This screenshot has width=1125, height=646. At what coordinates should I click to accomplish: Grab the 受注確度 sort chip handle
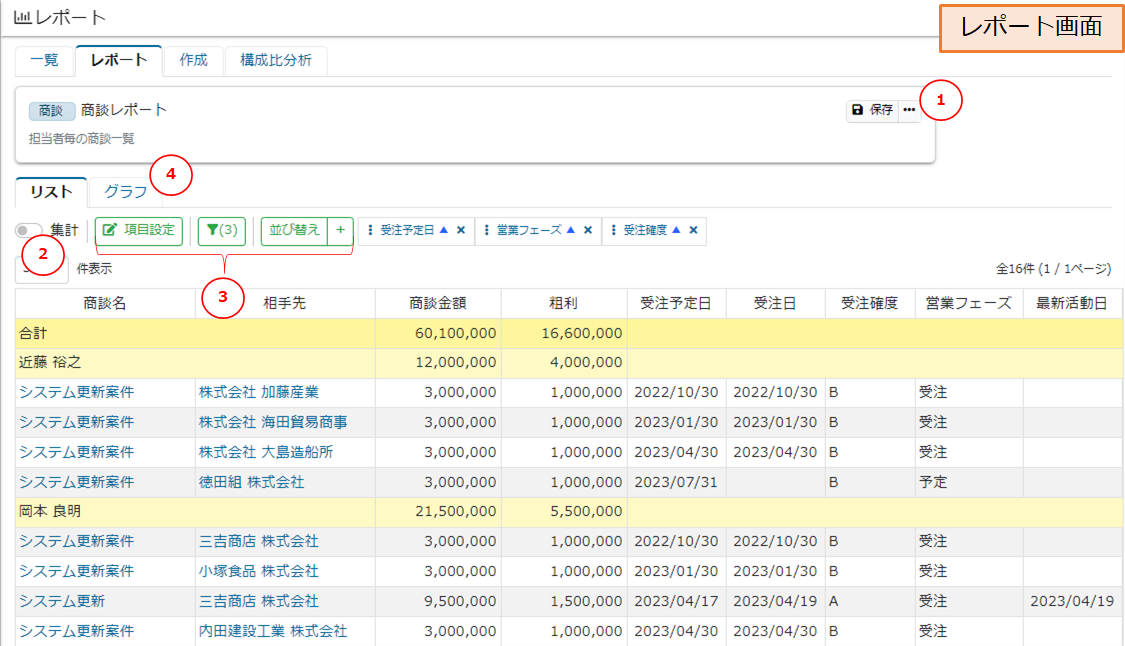pos(613,230)
